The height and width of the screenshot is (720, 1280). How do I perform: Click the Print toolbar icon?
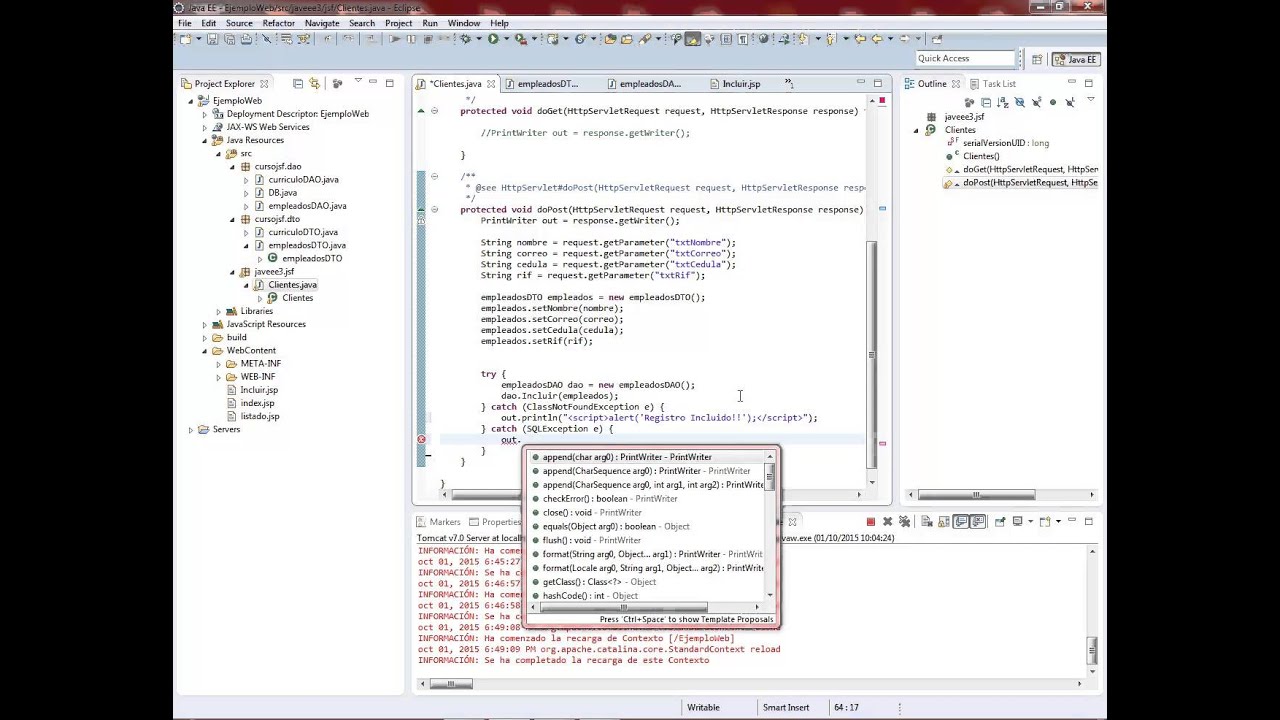[x=246, y=39]
